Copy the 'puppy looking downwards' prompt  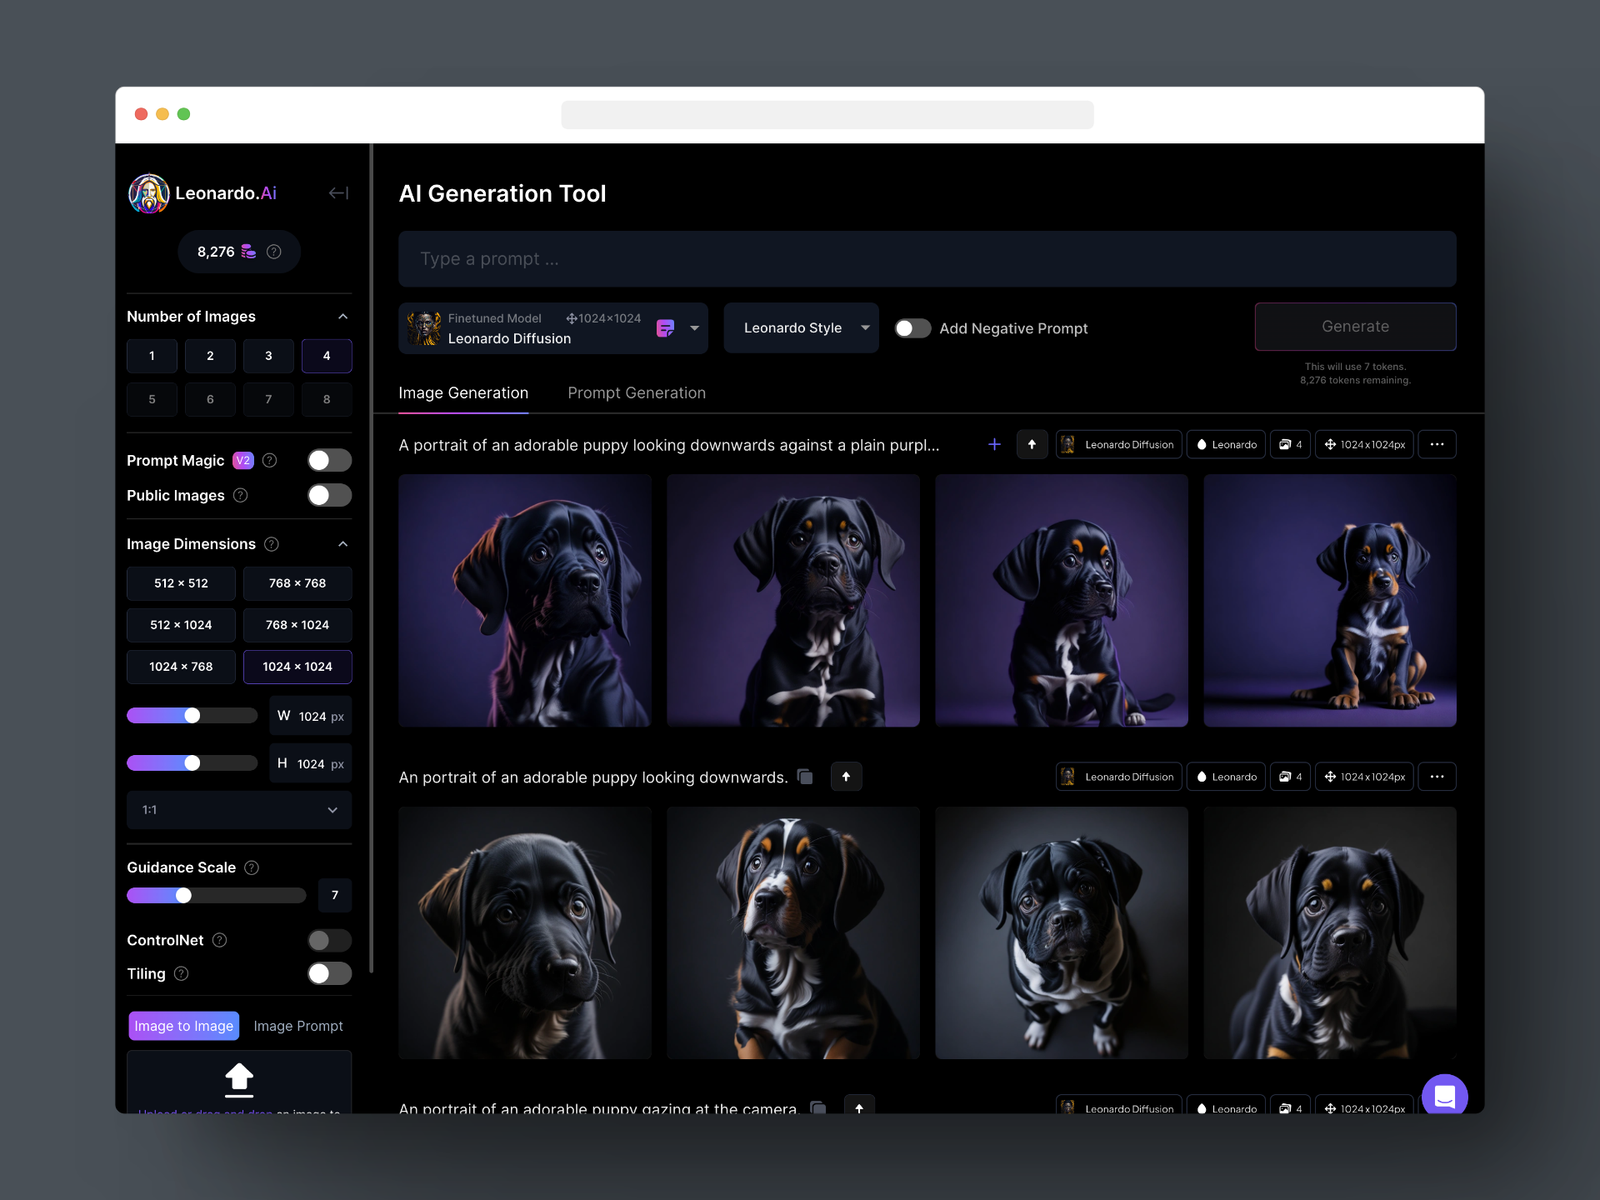[x=805, y=777]
